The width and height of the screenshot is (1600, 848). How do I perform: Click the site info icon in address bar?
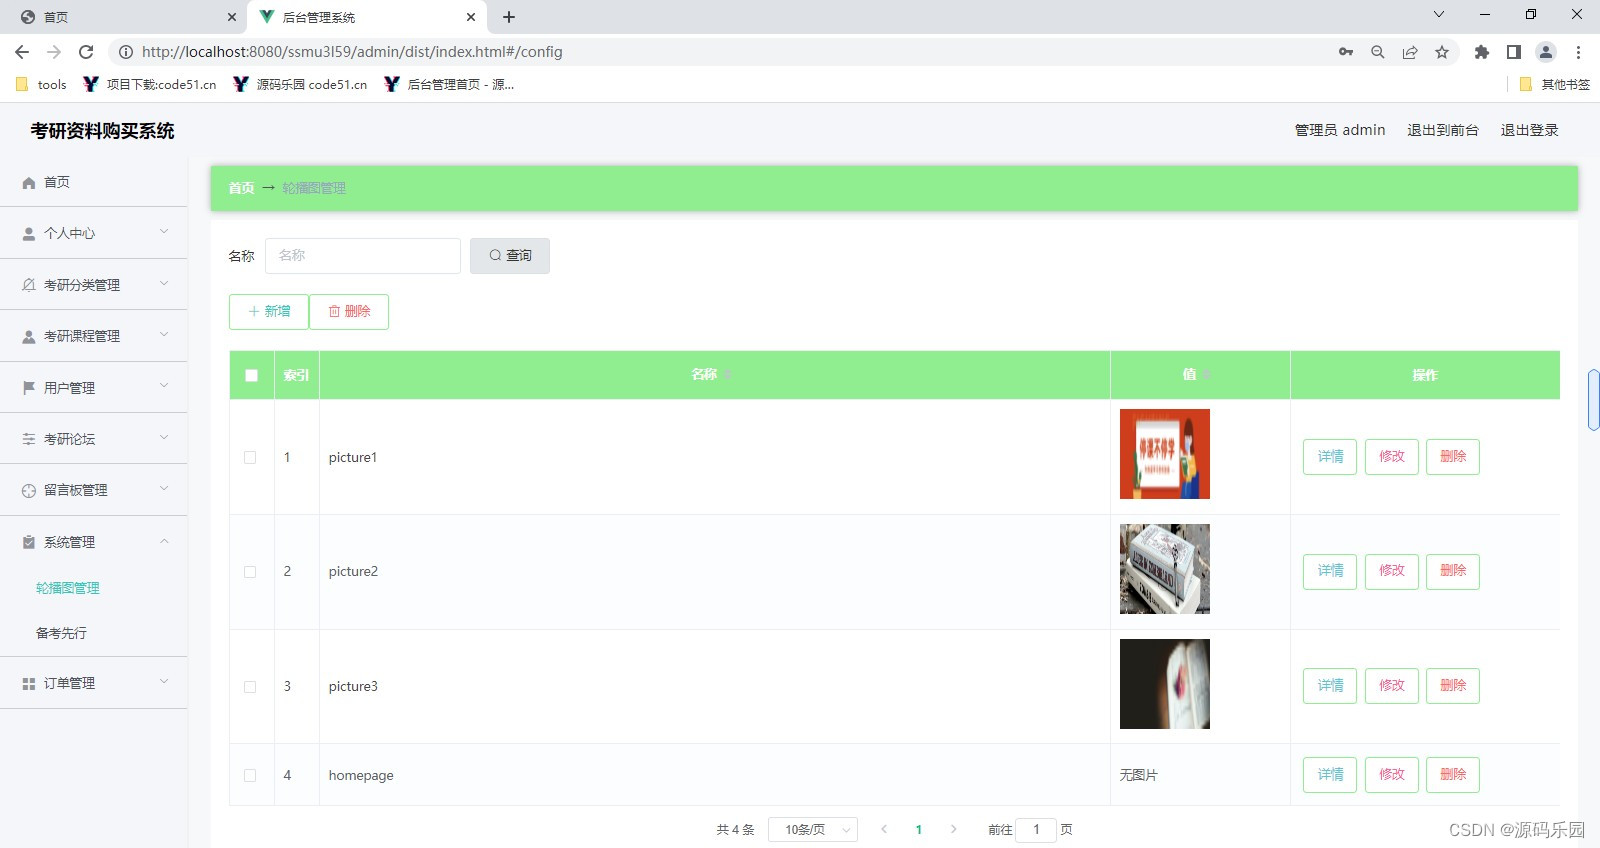[x=126, y=52]
